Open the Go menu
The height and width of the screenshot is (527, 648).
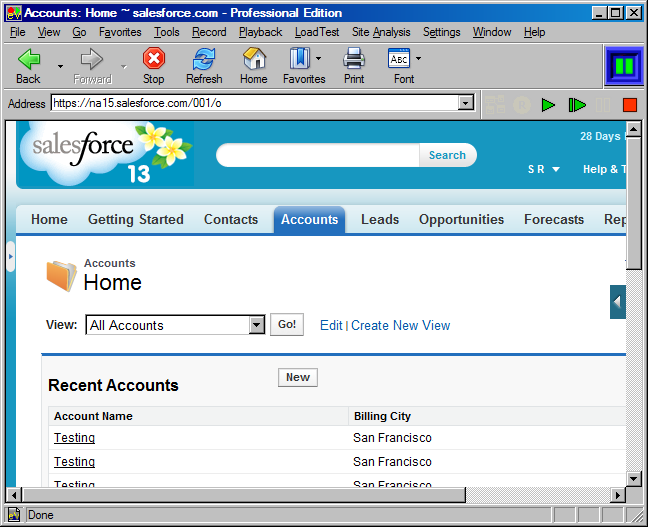(x=79, y=32)
